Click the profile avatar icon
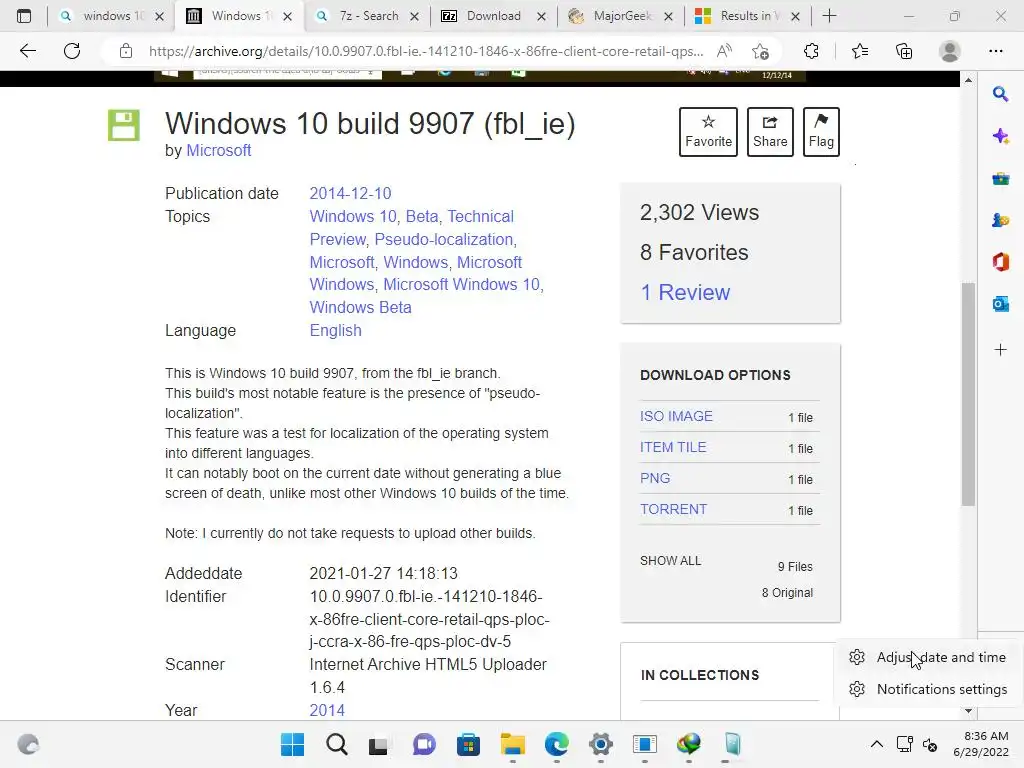 950,51
